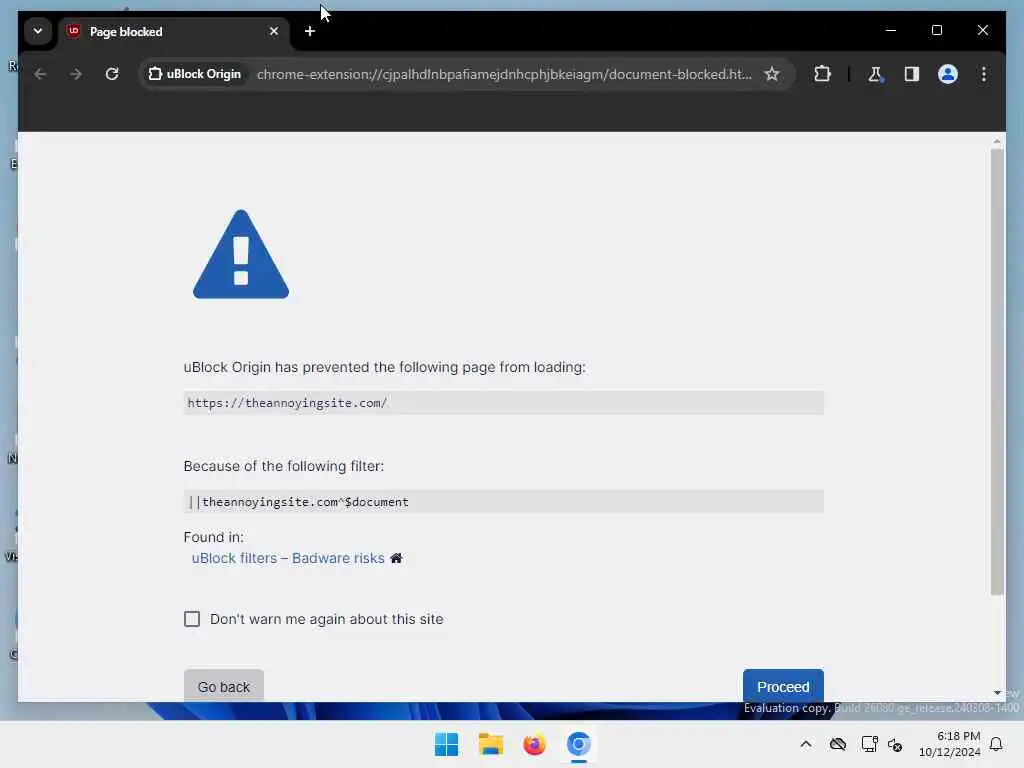This screenshot has height=768, width=1024.
Task: Open the Extensions puzzle icon
Action: coord(822,74)
